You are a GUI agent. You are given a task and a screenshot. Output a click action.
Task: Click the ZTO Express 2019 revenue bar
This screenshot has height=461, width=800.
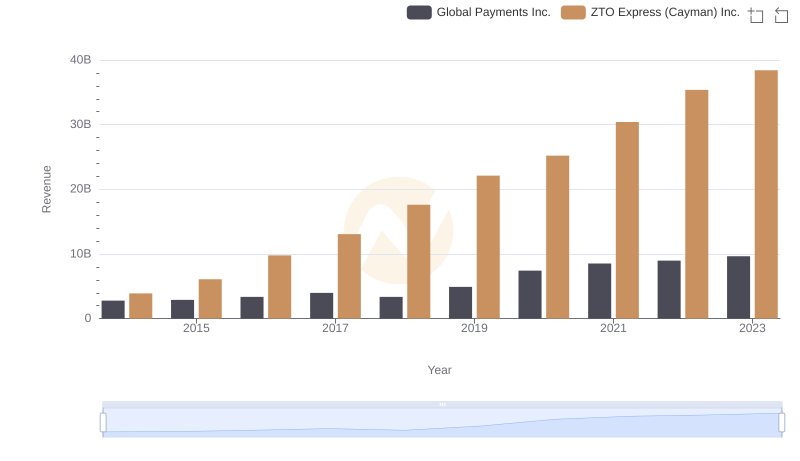[488, 247]
